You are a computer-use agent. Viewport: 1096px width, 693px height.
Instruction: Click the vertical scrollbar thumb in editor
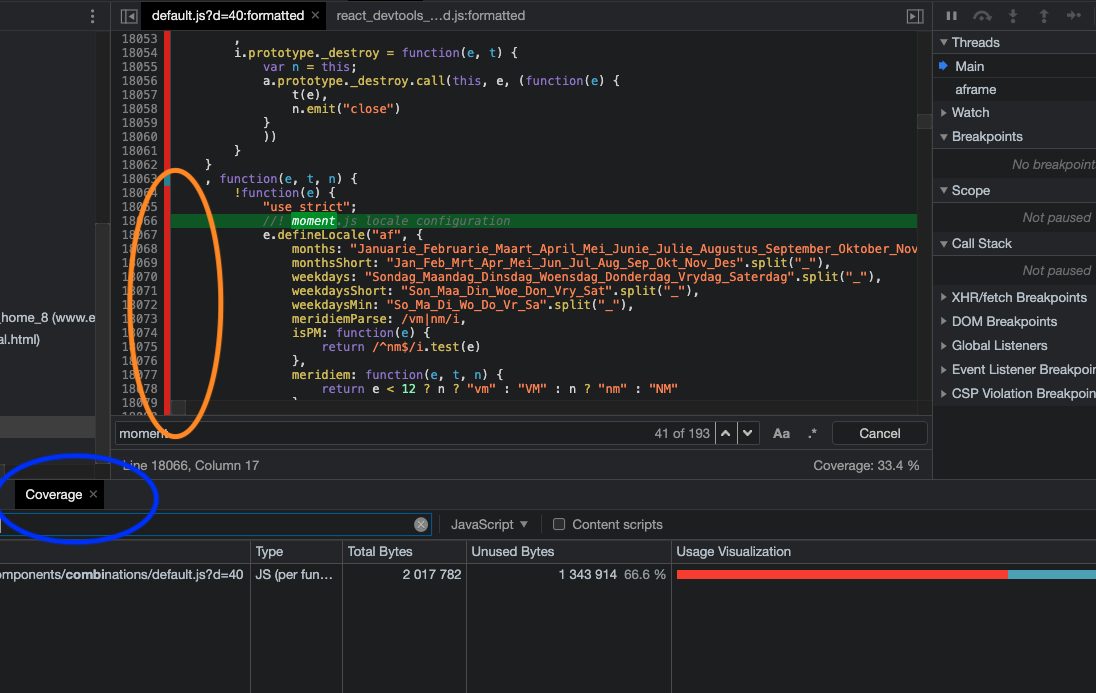924,122
